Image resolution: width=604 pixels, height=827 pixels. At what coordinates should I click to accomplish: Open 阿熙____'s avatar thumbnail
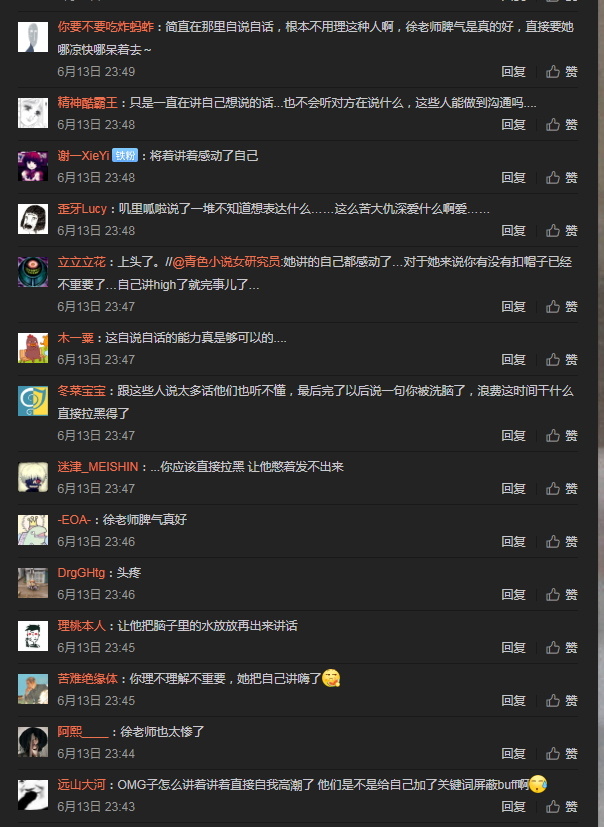tap(33, 742)
